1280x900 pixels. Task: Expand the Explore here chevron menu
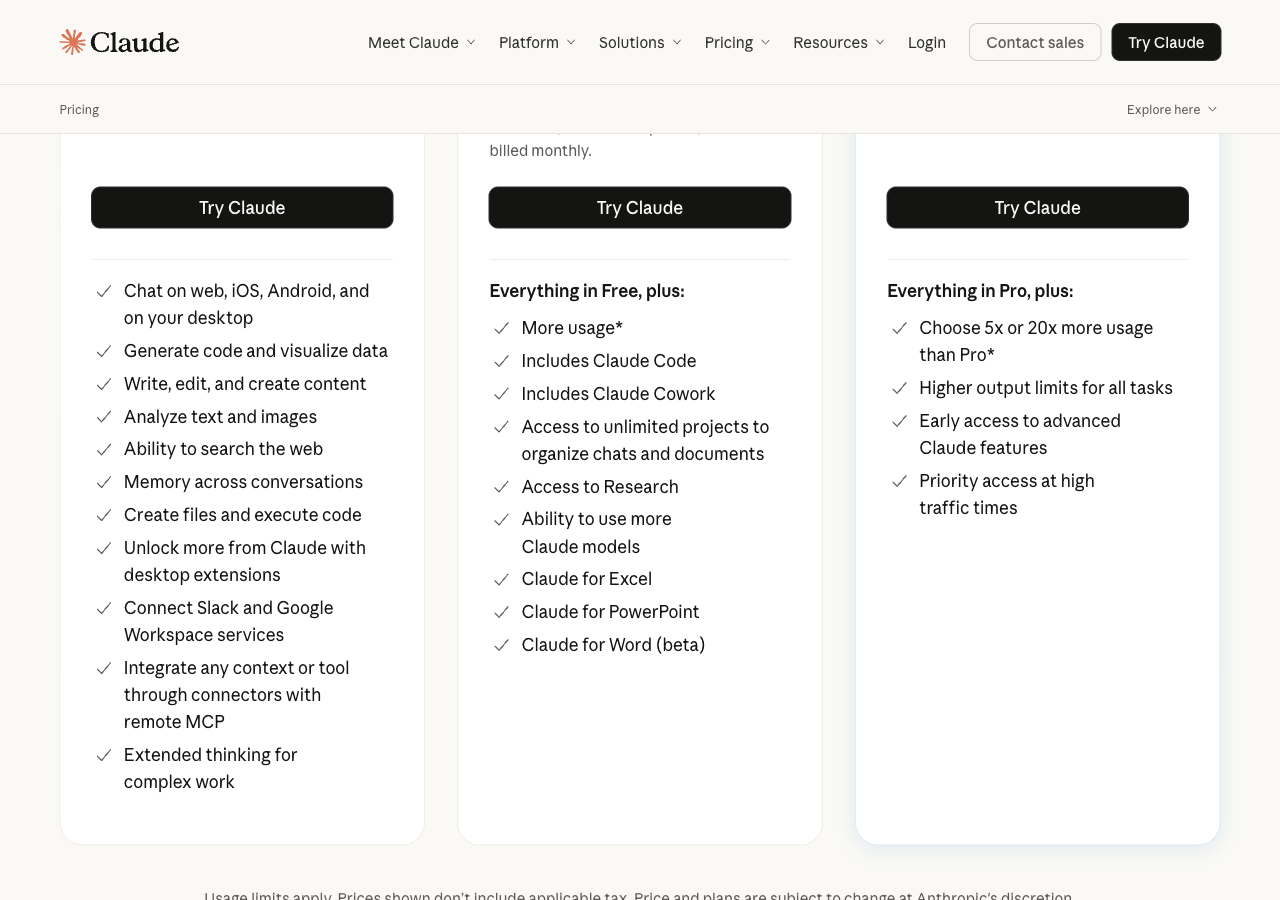(1172, 109)
